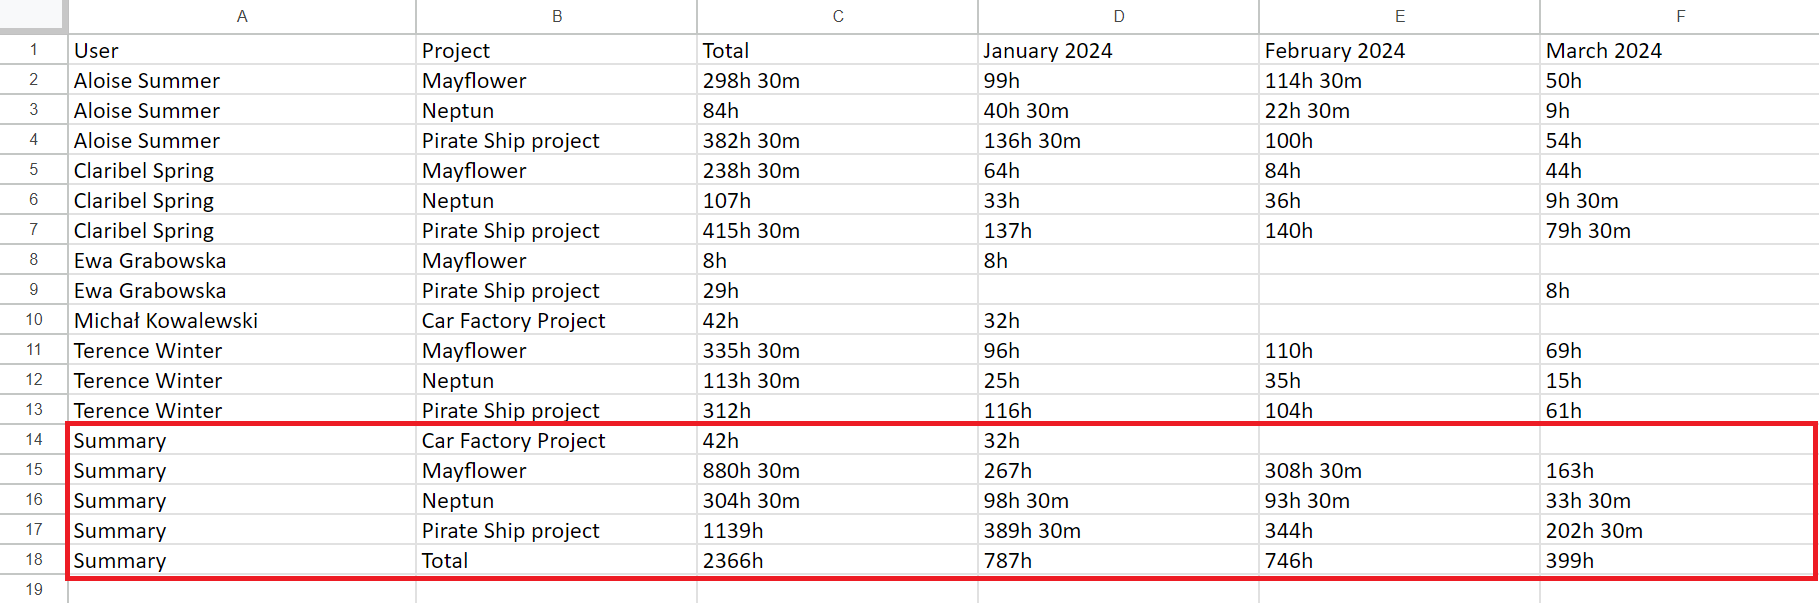1819x603 pixels.
Task: Select cell '33h 30m' in row 16
Action: pos(1680,500)
